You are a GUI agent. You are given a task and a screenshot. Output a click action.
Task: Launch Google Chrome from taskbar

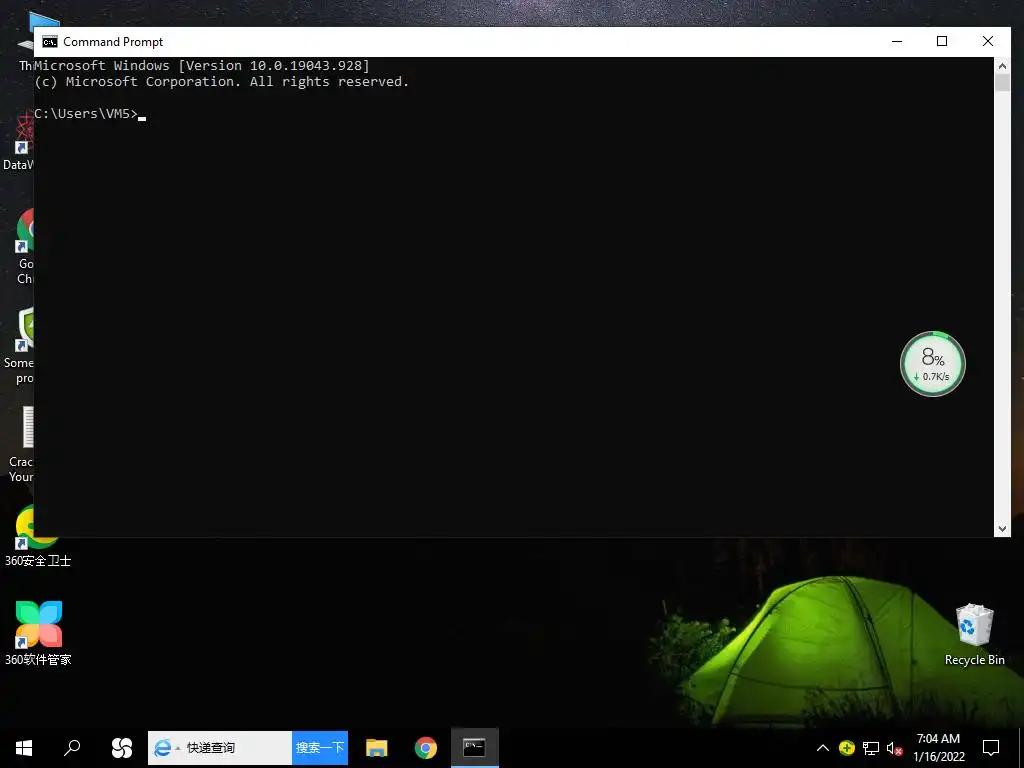[426, 748]
